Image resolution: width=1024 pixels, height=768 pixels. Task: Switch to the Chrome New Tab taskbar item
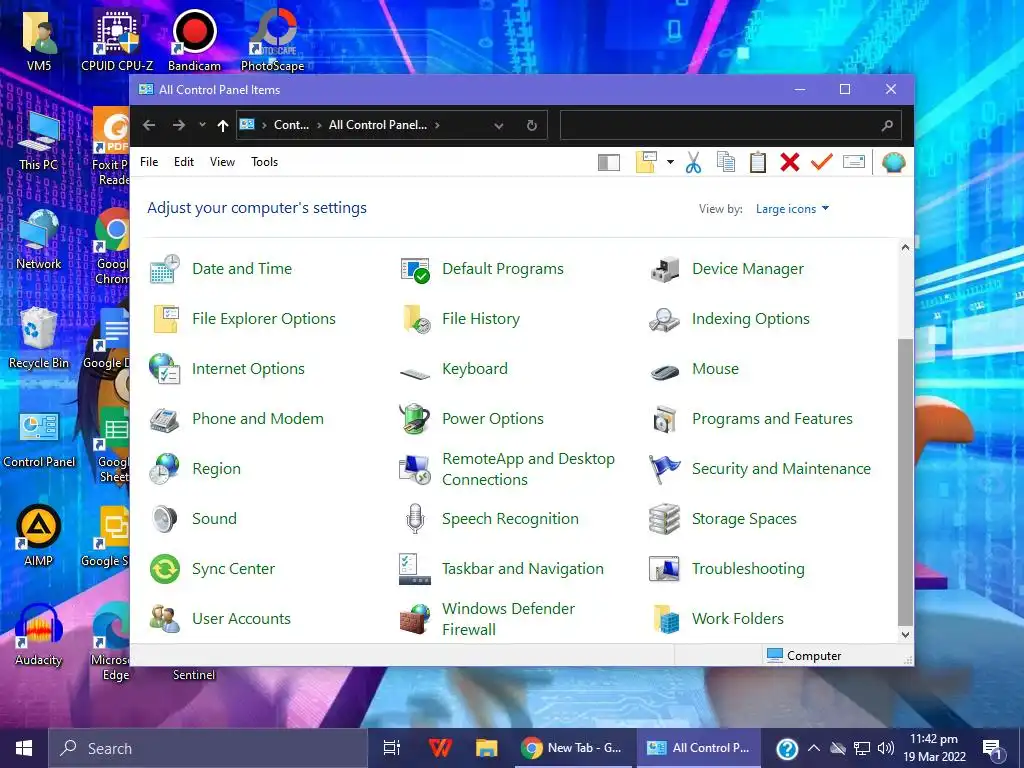[572, 748]
